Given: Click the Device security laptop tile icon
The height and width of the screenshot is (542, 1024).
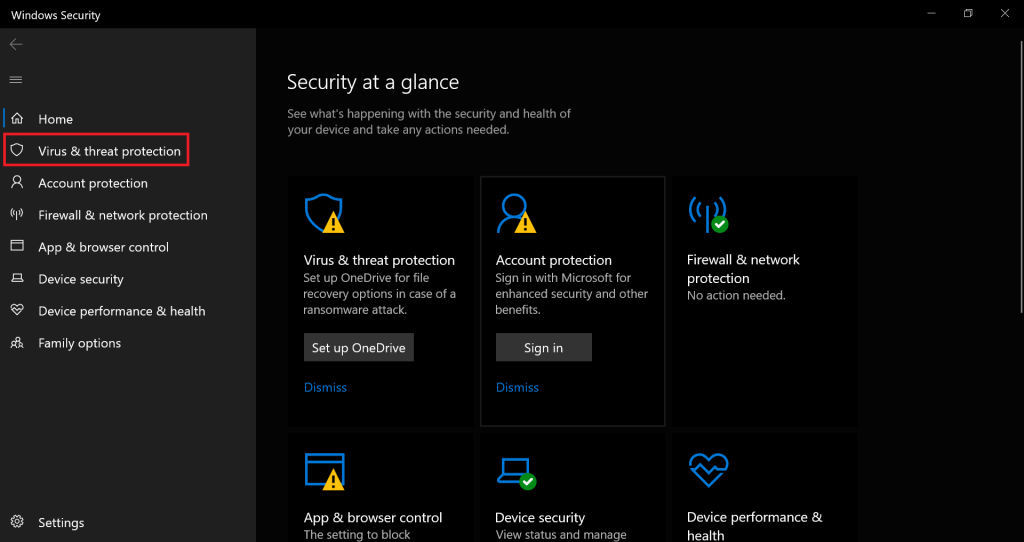Looking at the screenshot, I should click(516, 471).
